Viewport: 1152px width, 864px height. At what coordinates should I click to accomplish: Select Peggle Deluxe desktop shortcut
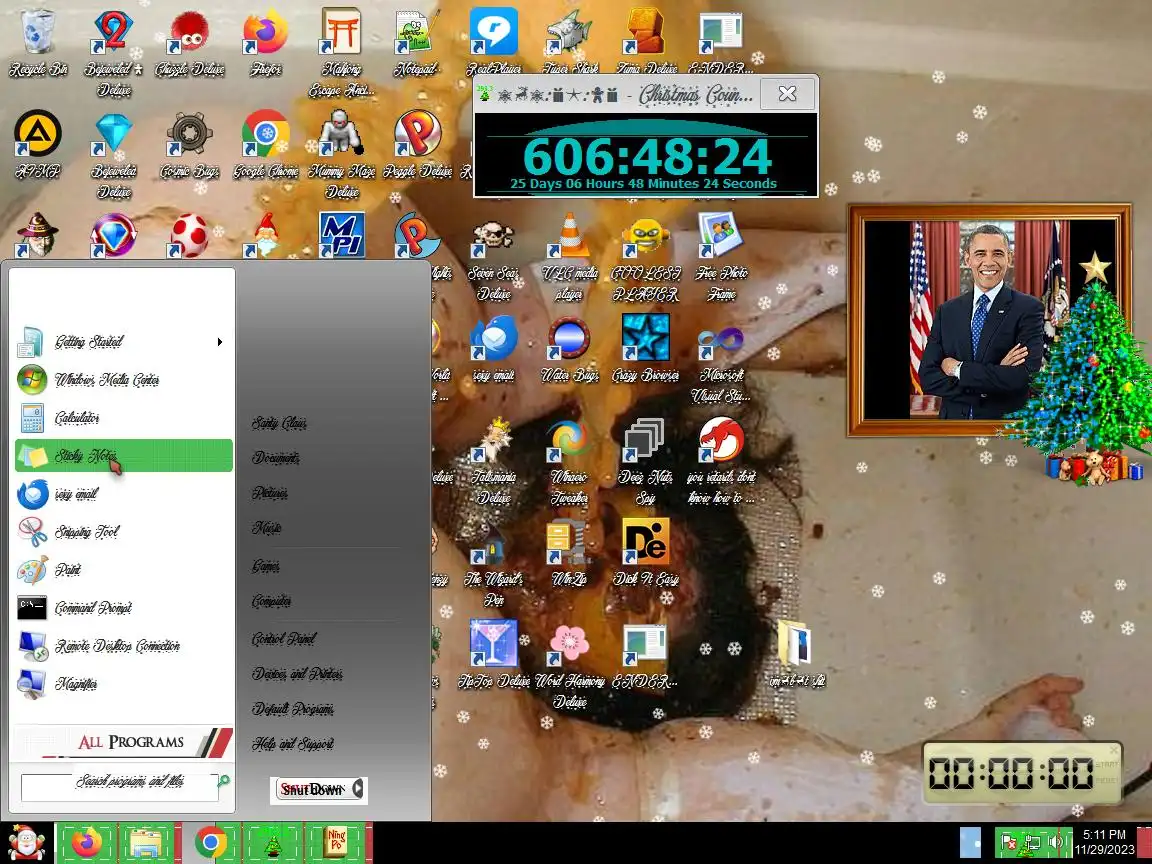417,145
